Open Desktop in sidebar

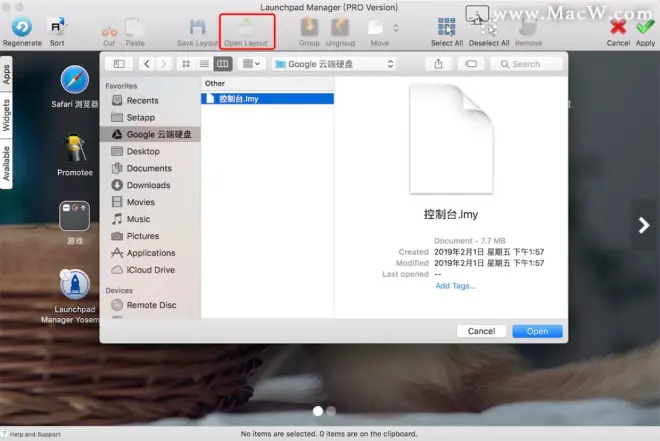click(x=150, y=151)
